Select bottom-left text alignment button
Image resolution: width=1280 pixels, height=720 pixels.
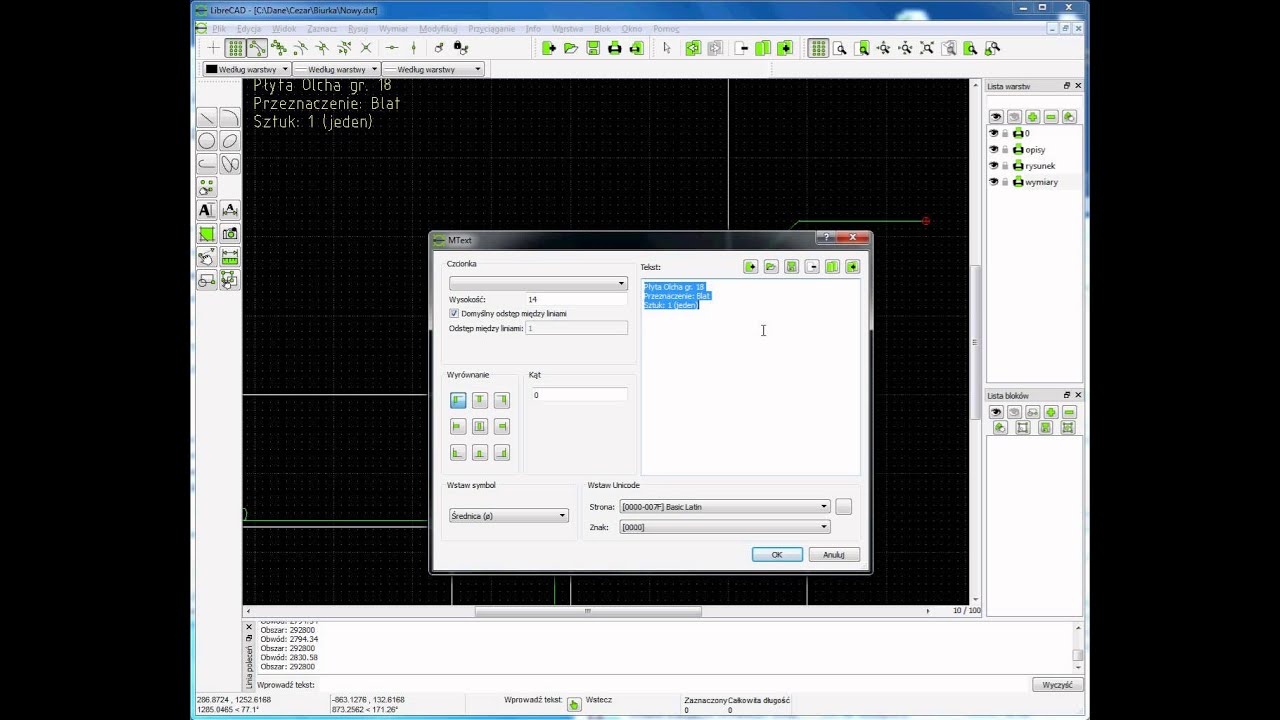point(458,453)
